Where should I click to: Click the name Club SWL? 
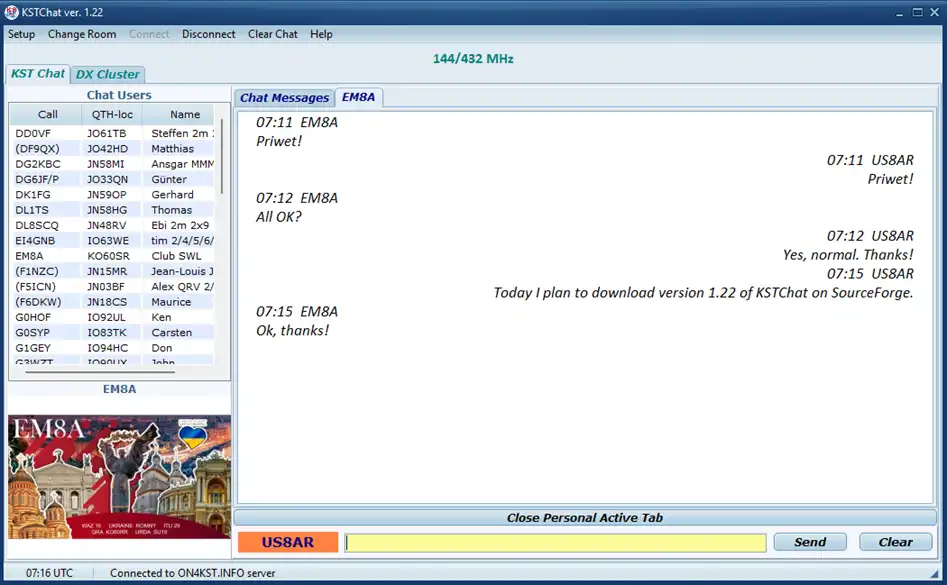coord(176,256)
